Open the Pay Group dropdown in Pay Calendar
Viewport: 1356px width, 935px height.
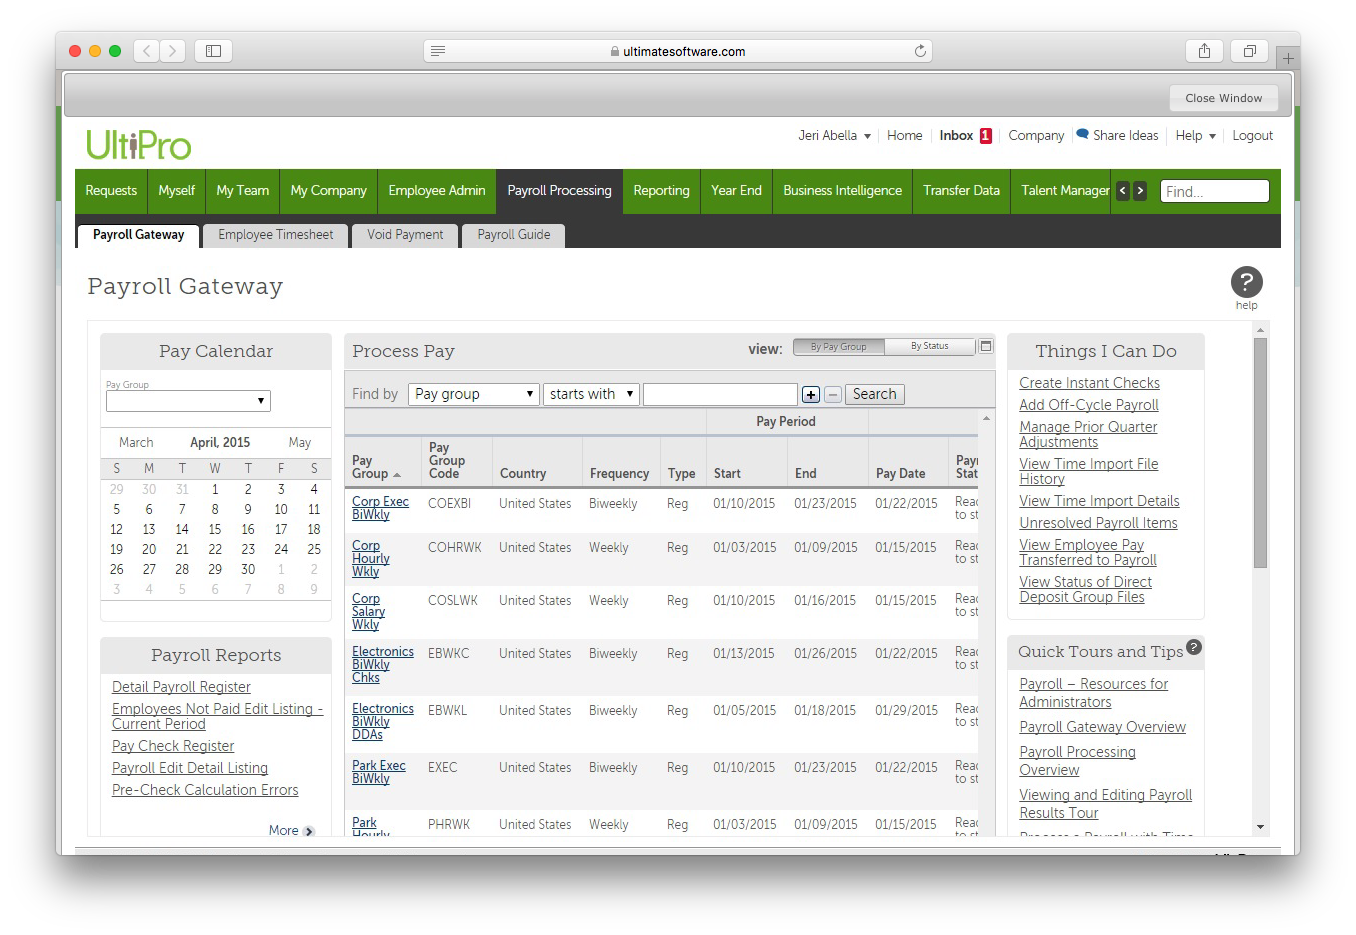(188, 401)
